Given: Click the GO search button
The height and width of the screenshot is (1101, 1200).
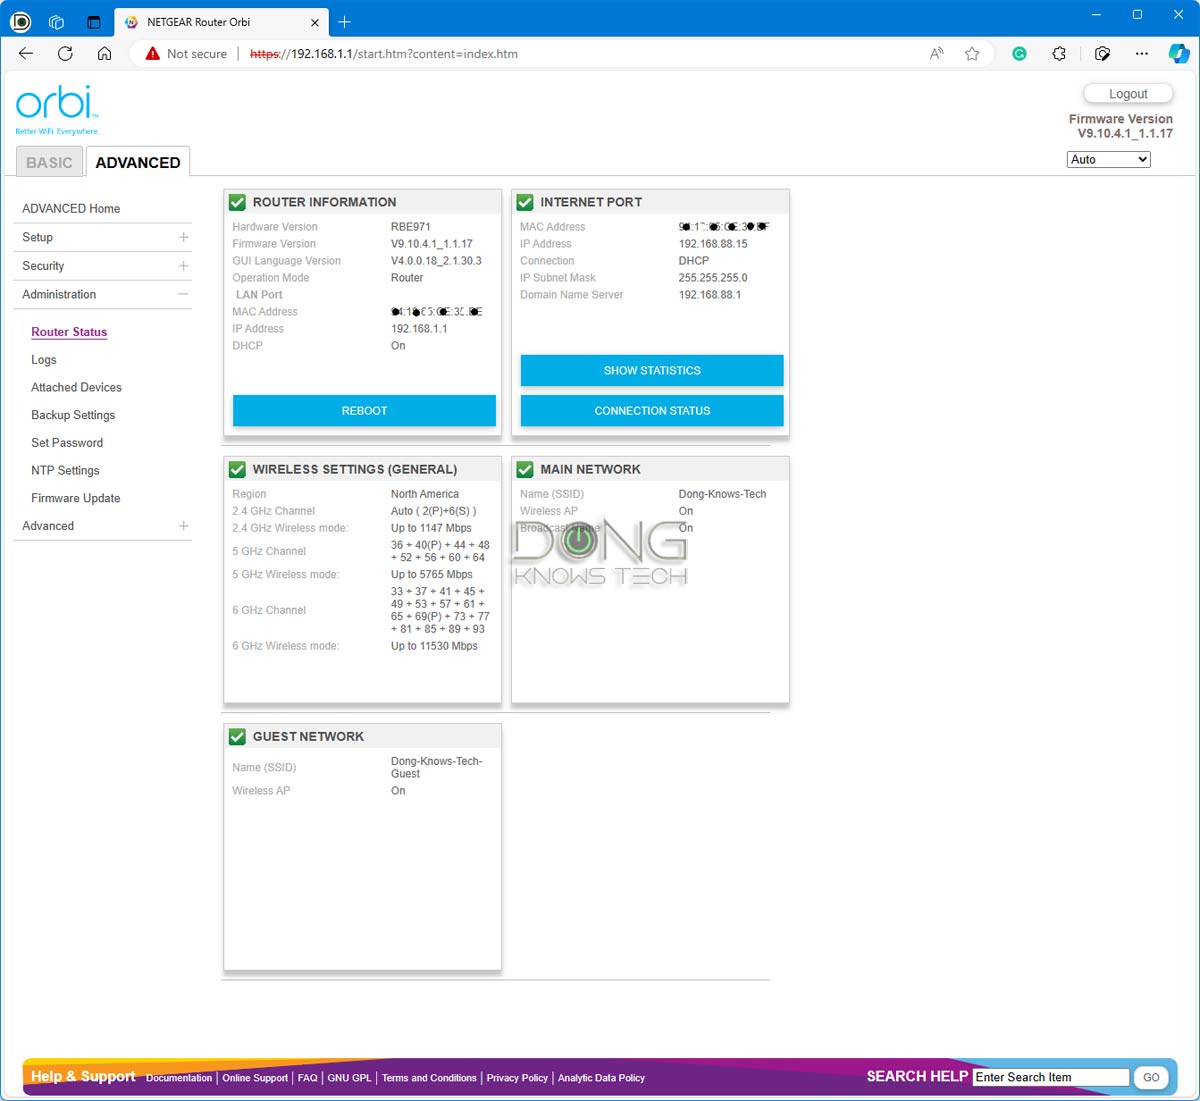Looking at the screenshot, I should coord(1151,1077).
